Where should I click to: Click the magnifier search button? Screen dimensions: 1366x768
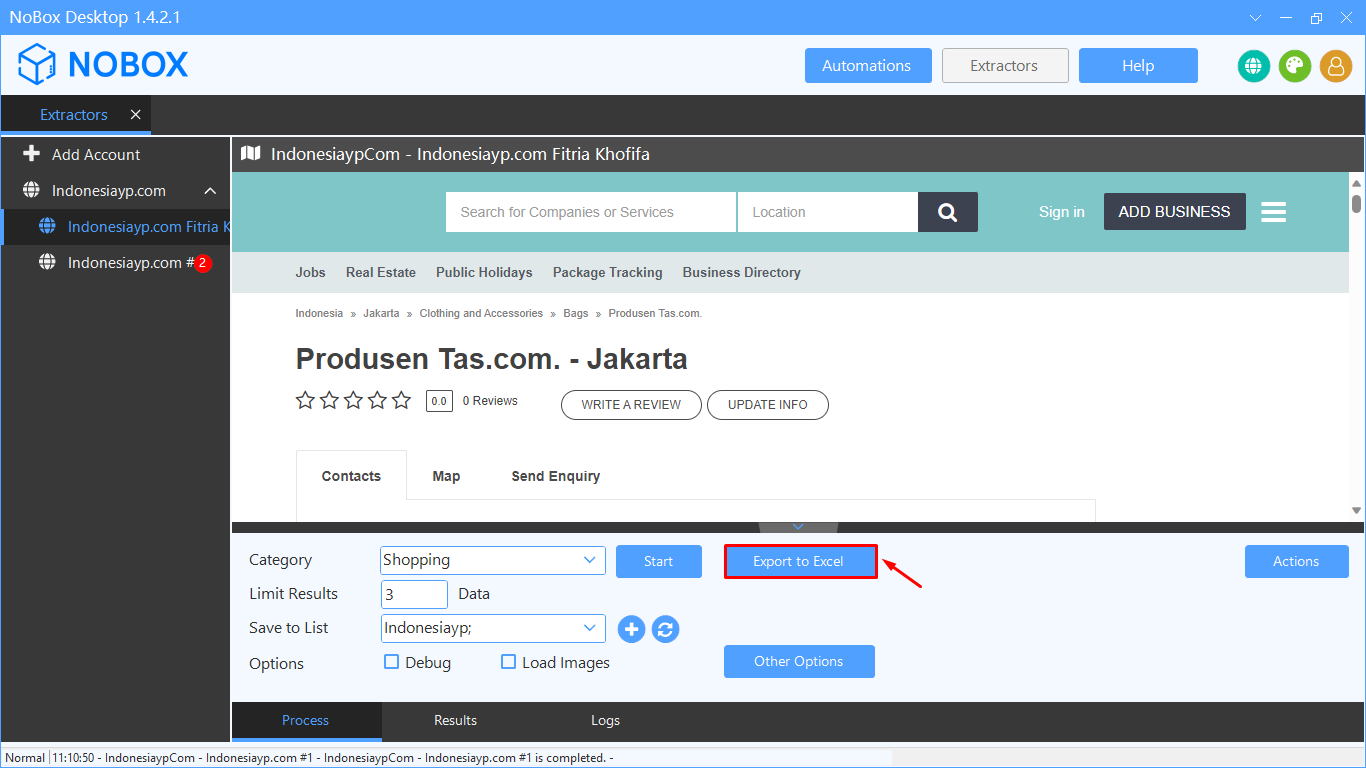pos(947,212)
